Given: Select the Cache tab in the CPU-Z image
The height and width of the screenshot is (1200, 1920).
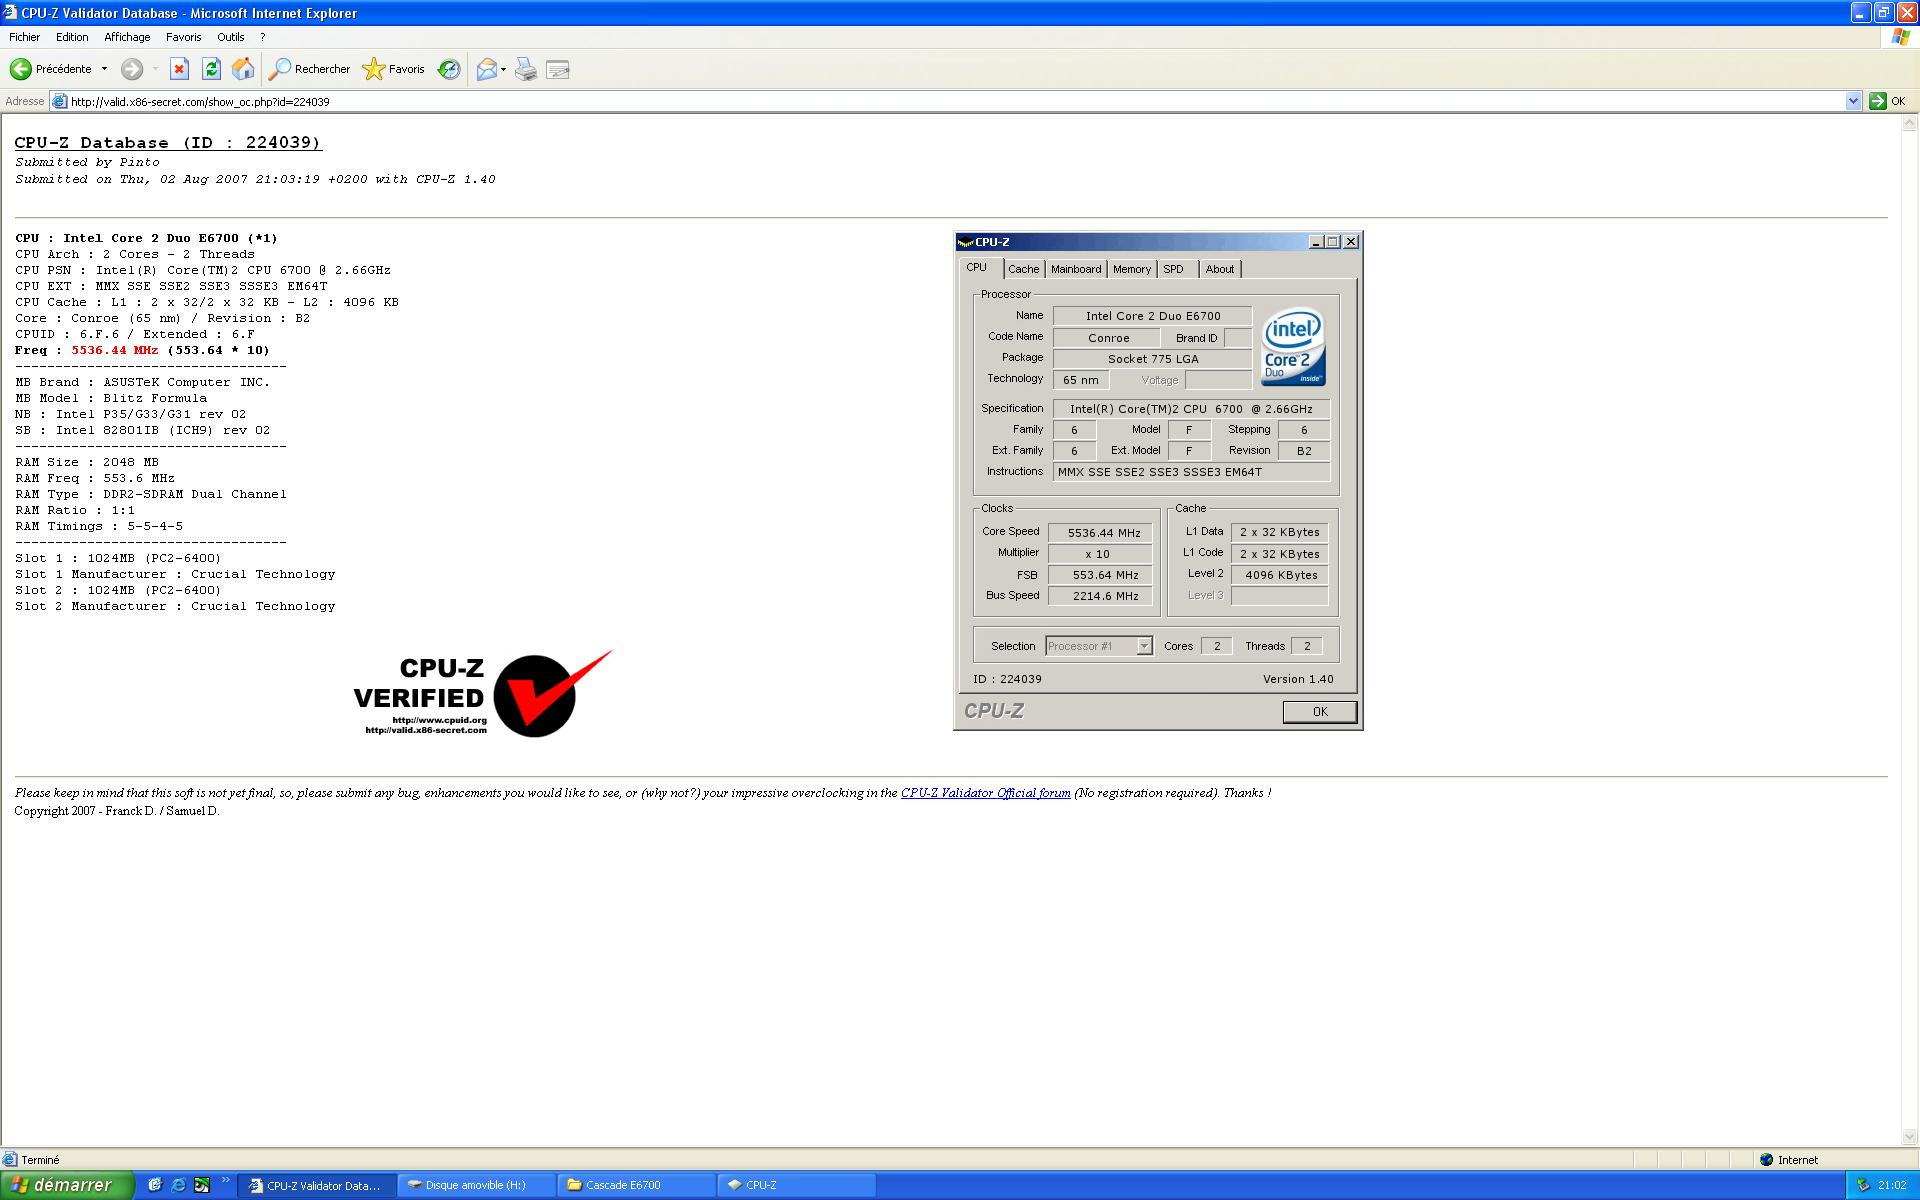Looking at the screenshot, I should [1023, 269].
